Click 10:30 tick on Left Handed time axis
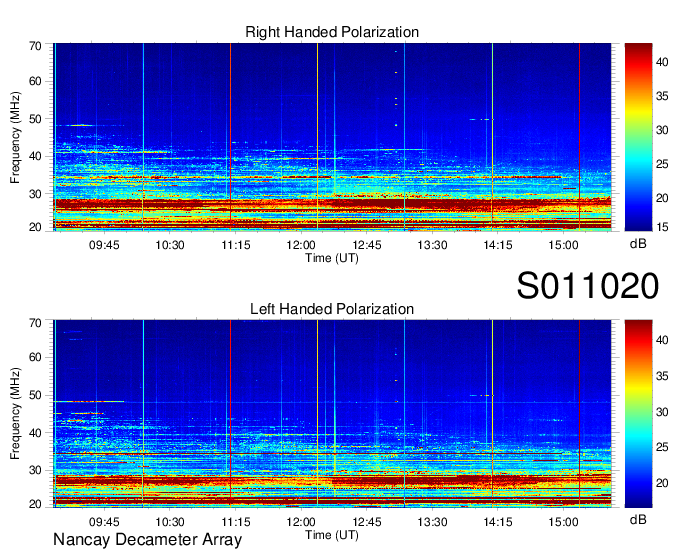The height and width of the screenshot is (552, 680). 170,522
